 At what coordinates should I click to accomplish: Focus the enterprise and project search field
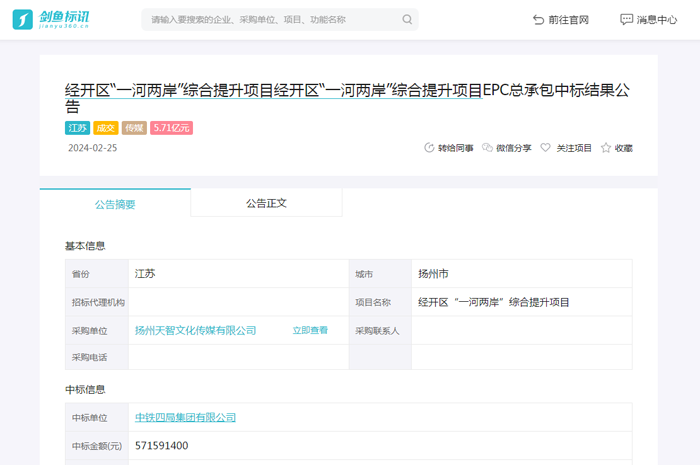click(x=270, y=19)
